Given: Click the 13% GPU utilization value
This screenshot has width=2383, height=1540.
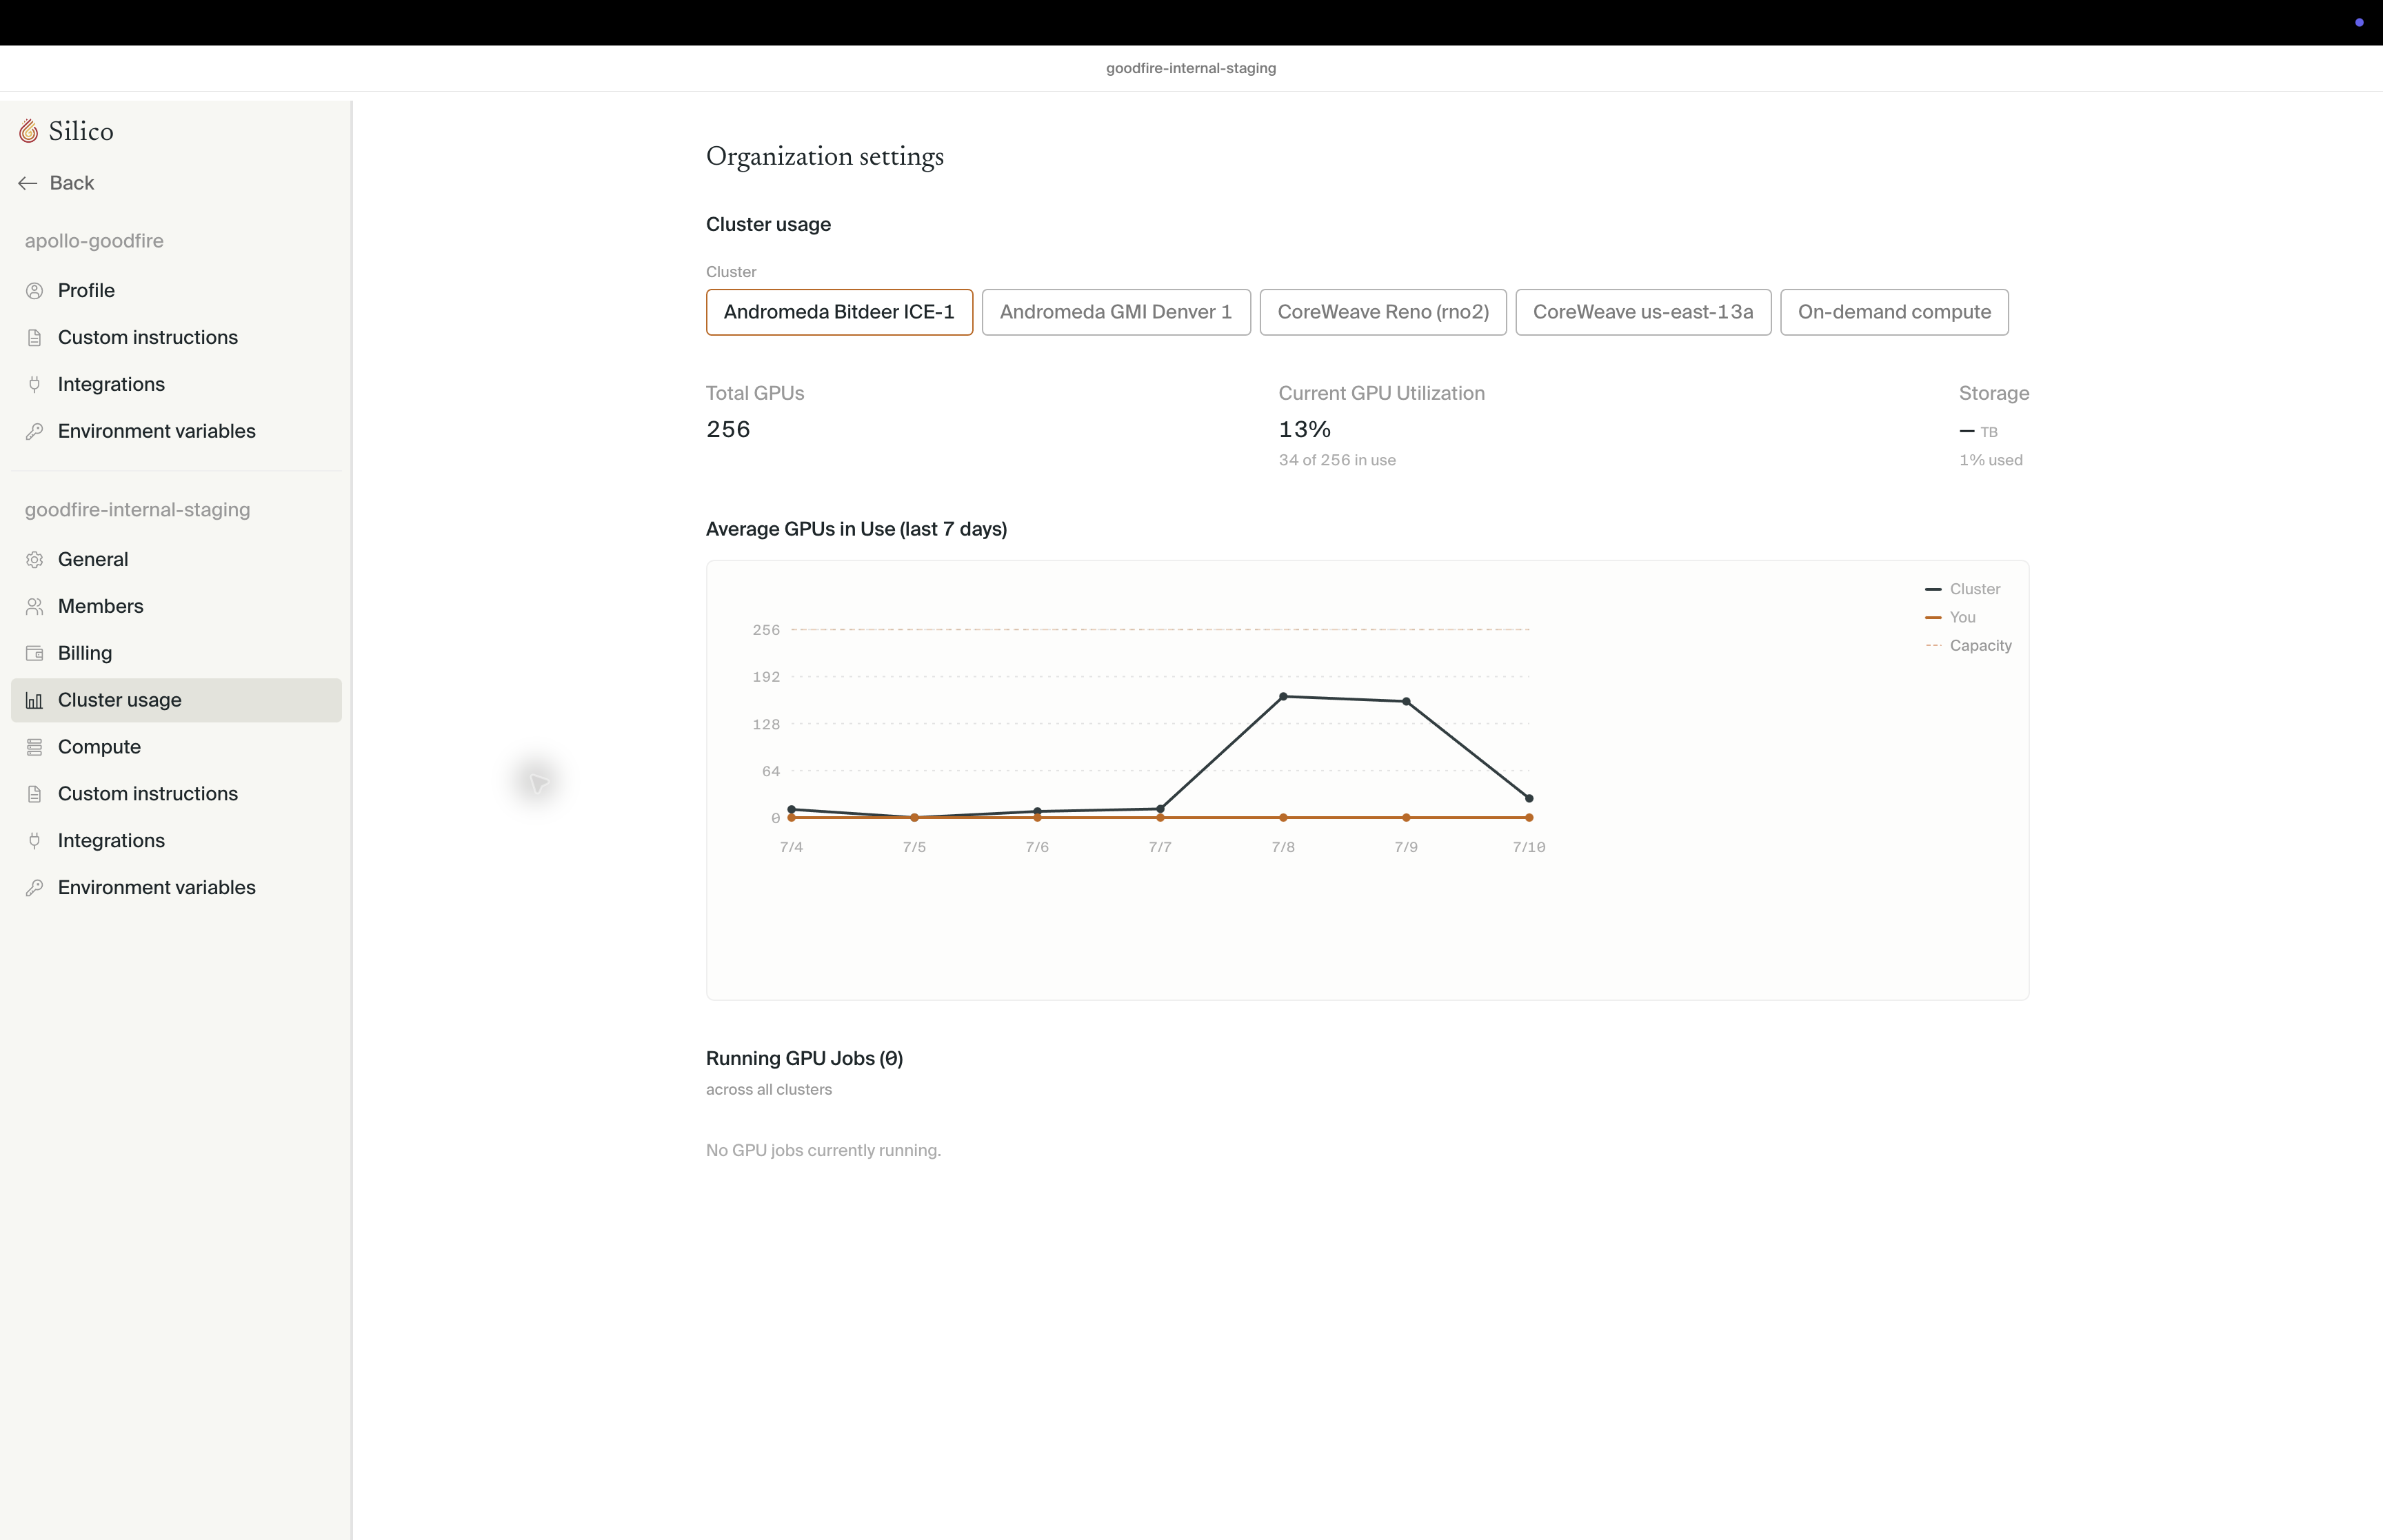Looking at the screenshot, I should (1304, 430).
